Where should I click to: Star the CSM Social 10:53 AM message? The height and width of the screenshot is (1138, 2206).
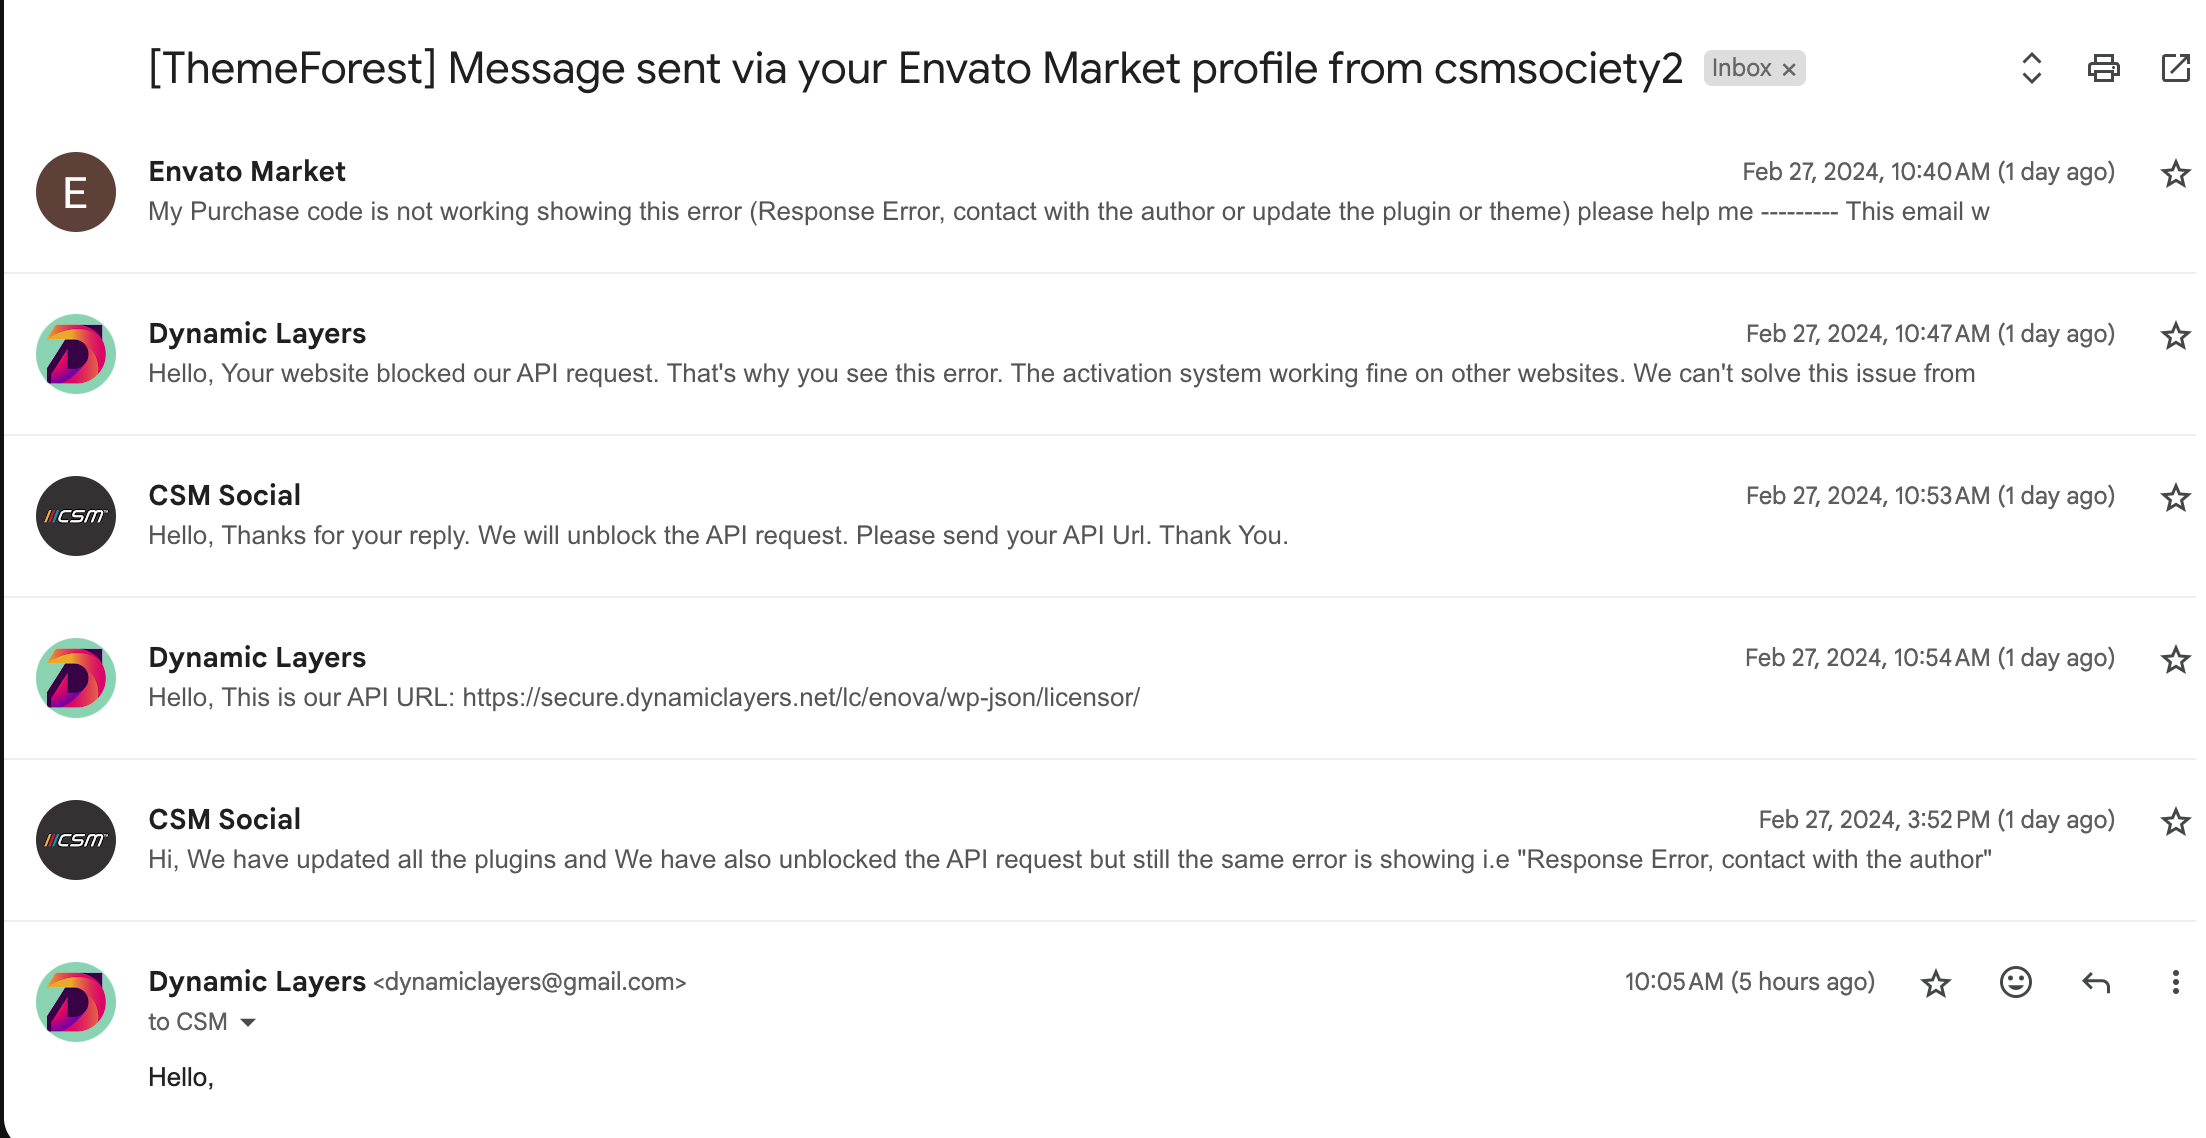pyautogui.click(x=2175, y=498)
